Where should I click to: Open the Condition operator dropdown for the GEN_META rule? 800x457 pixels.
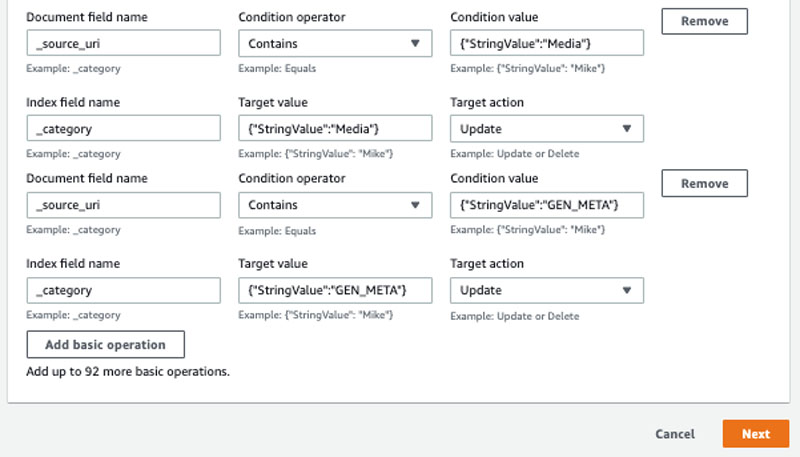tap(335, 205)
